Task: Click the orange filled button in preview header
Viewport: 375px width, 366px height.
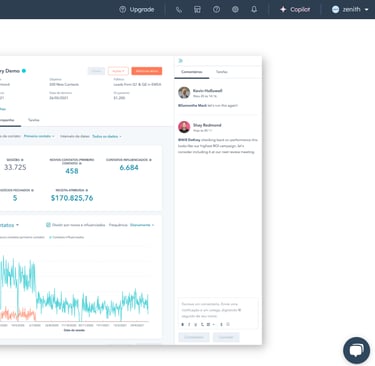Action: (147, 71)
